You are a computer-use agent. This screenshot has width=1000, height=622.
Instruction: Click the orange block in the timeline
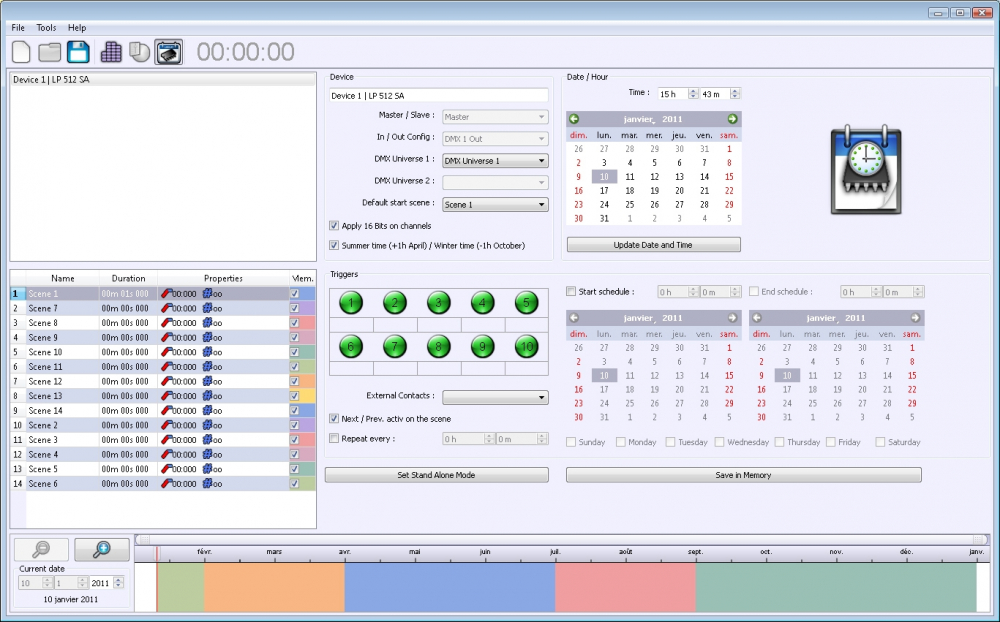(274, 587)
